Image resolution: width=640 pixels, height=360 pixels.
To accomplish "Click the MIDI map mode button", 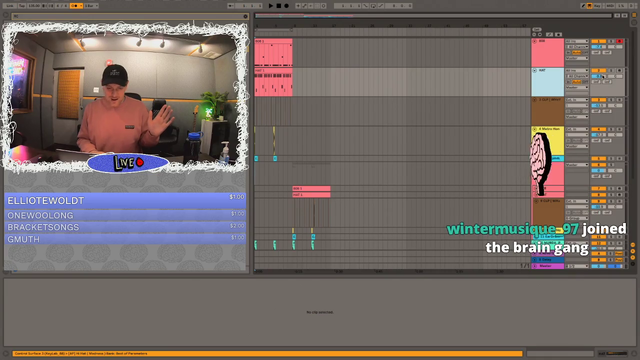I will (609, 6).
